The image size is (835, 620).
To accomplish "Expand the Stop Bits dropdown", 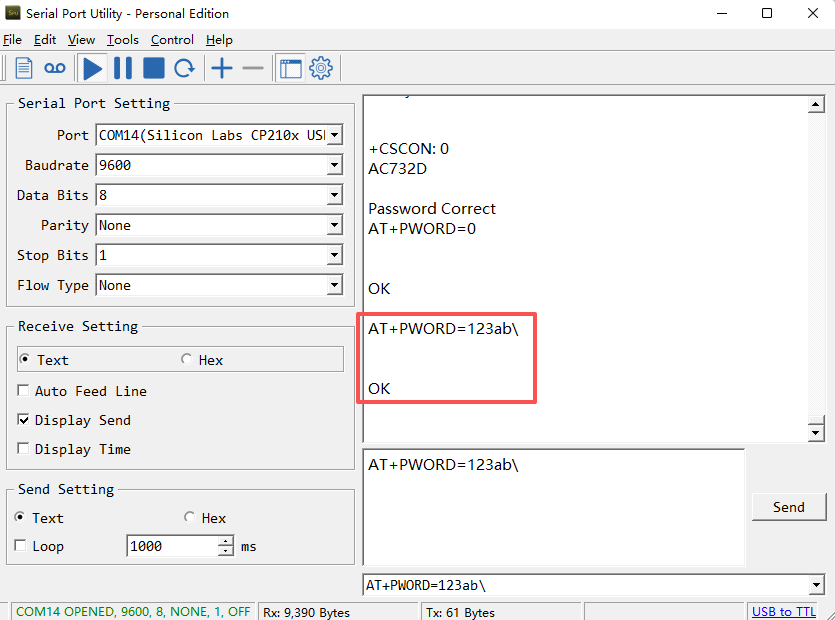I will [x=334, y=255].
